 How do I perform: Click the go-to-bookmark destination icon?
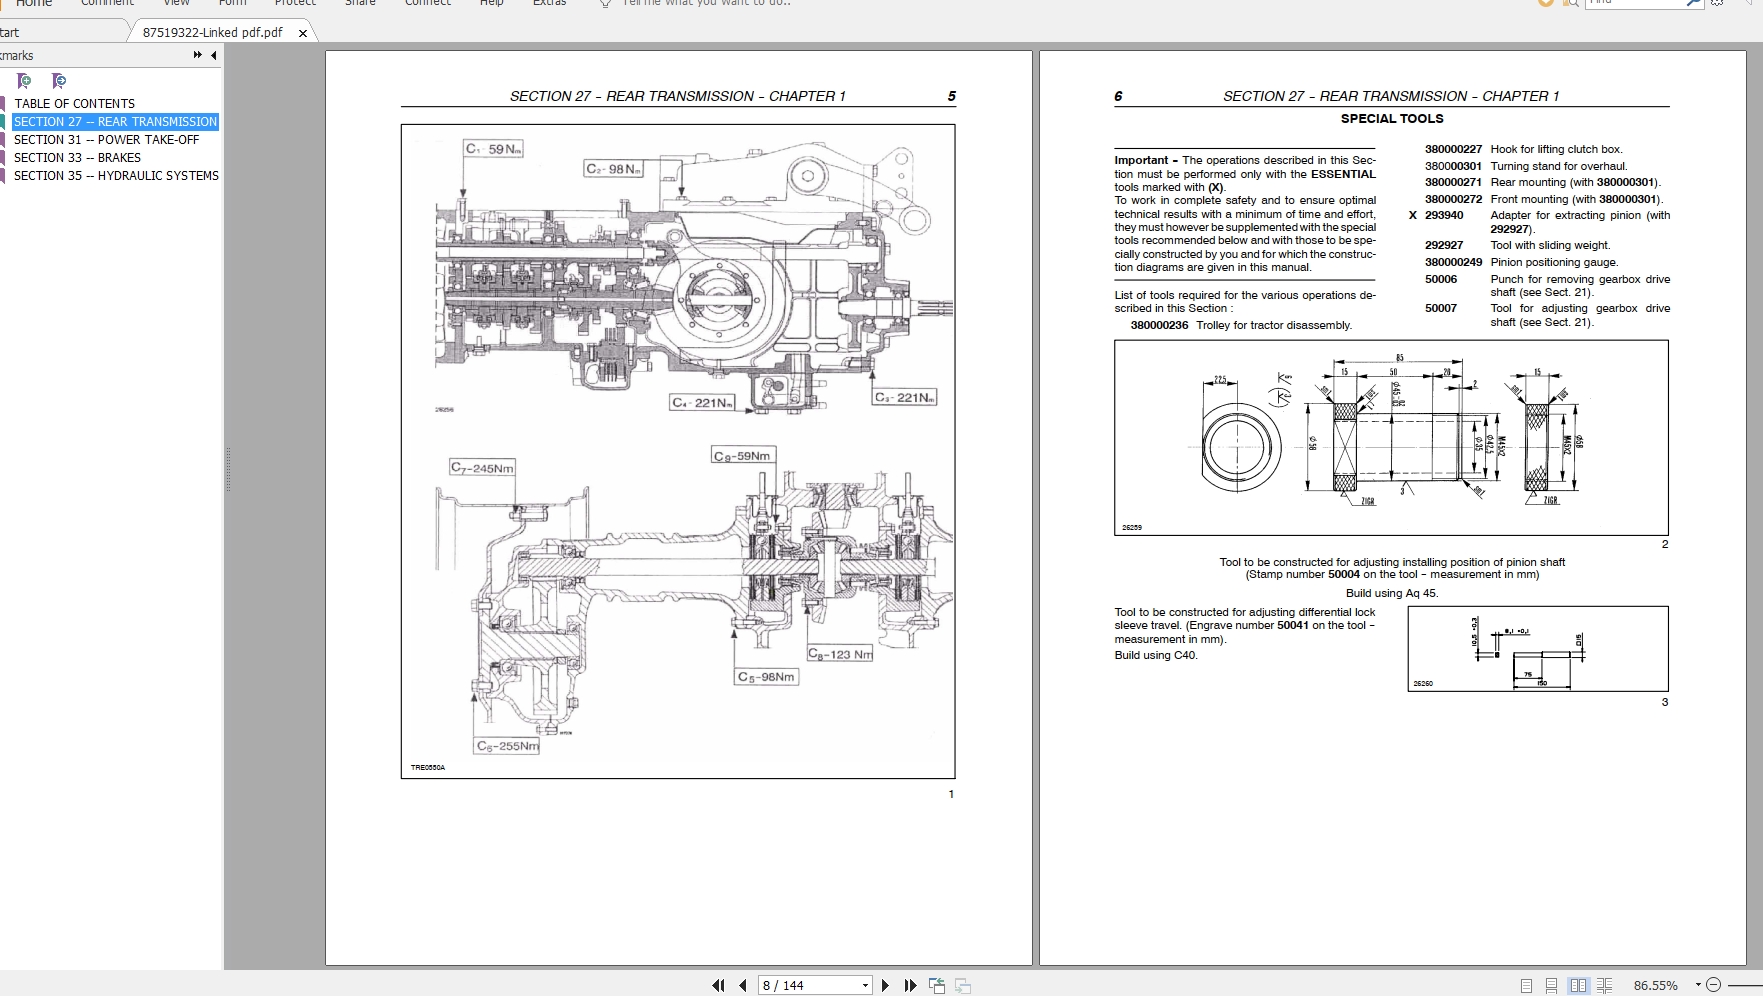pos(59,81)
